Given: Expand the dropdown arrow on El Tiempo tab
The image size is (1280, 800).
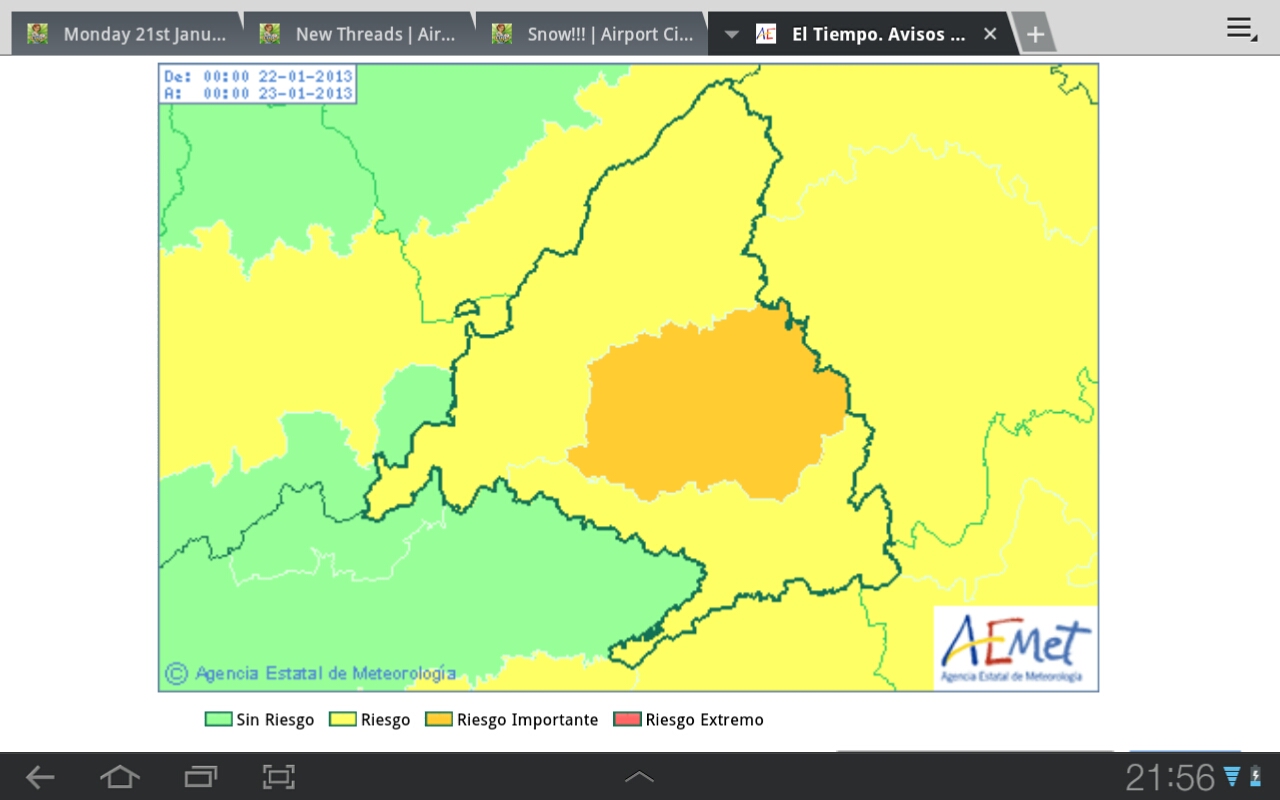Looking at the screenshot, I should click(731, 35).
